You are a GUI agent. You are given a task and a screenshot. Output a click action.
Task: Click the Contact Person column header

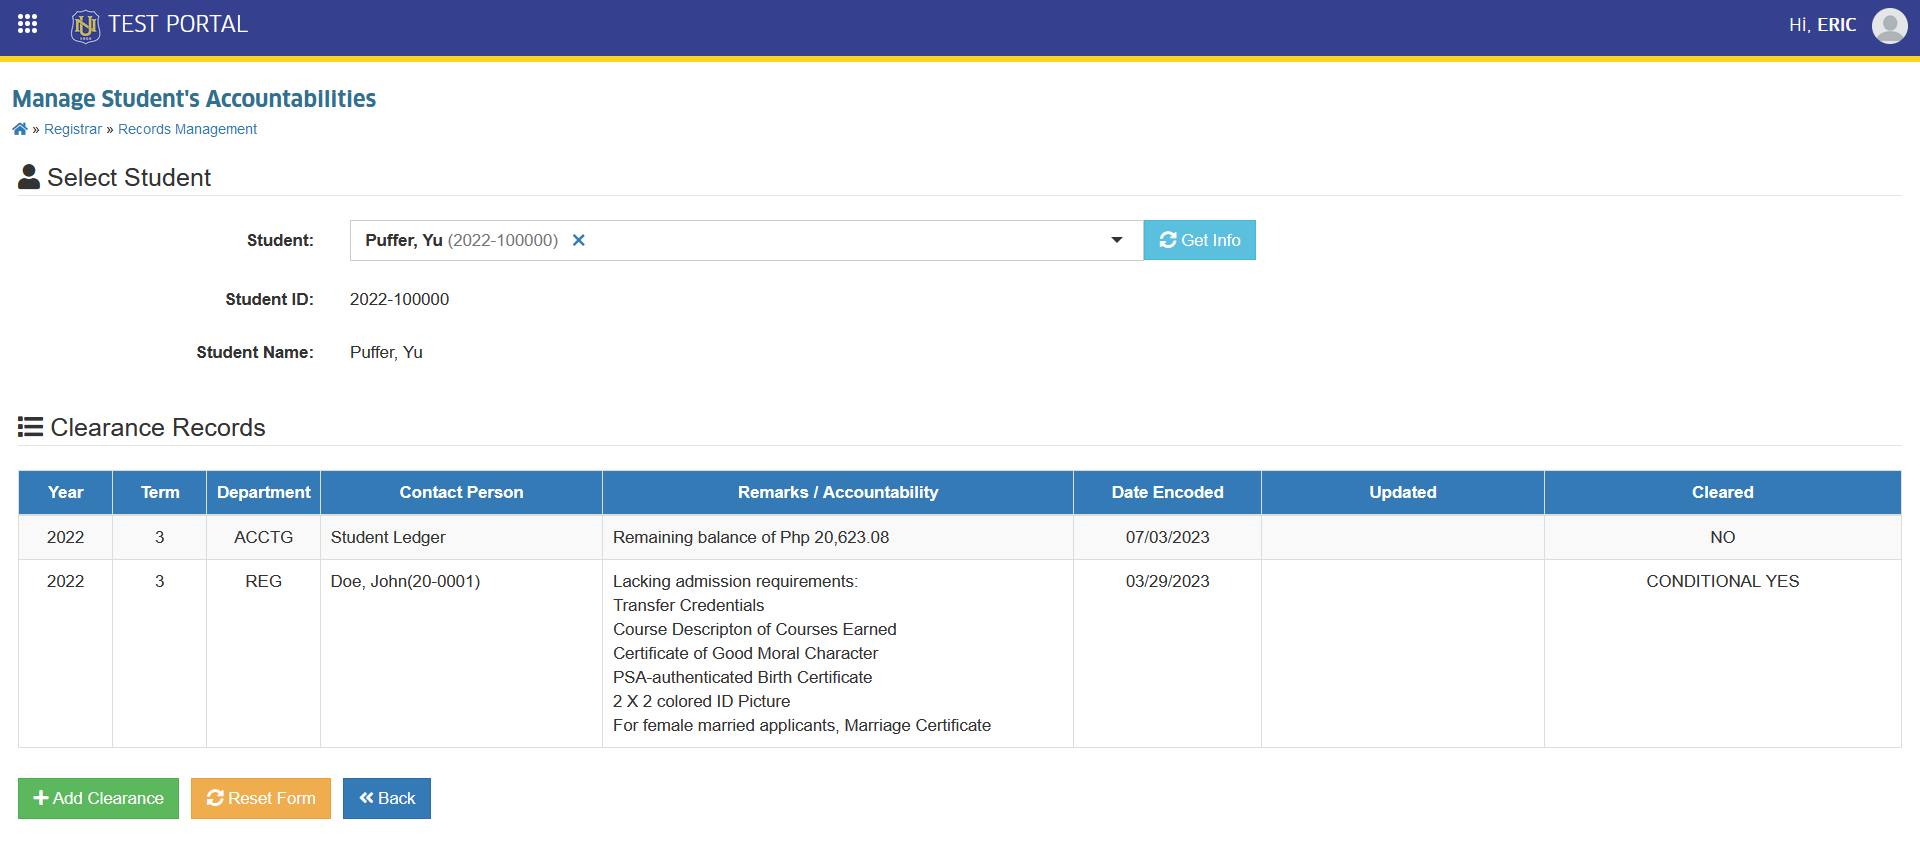[x=461, y=492]
